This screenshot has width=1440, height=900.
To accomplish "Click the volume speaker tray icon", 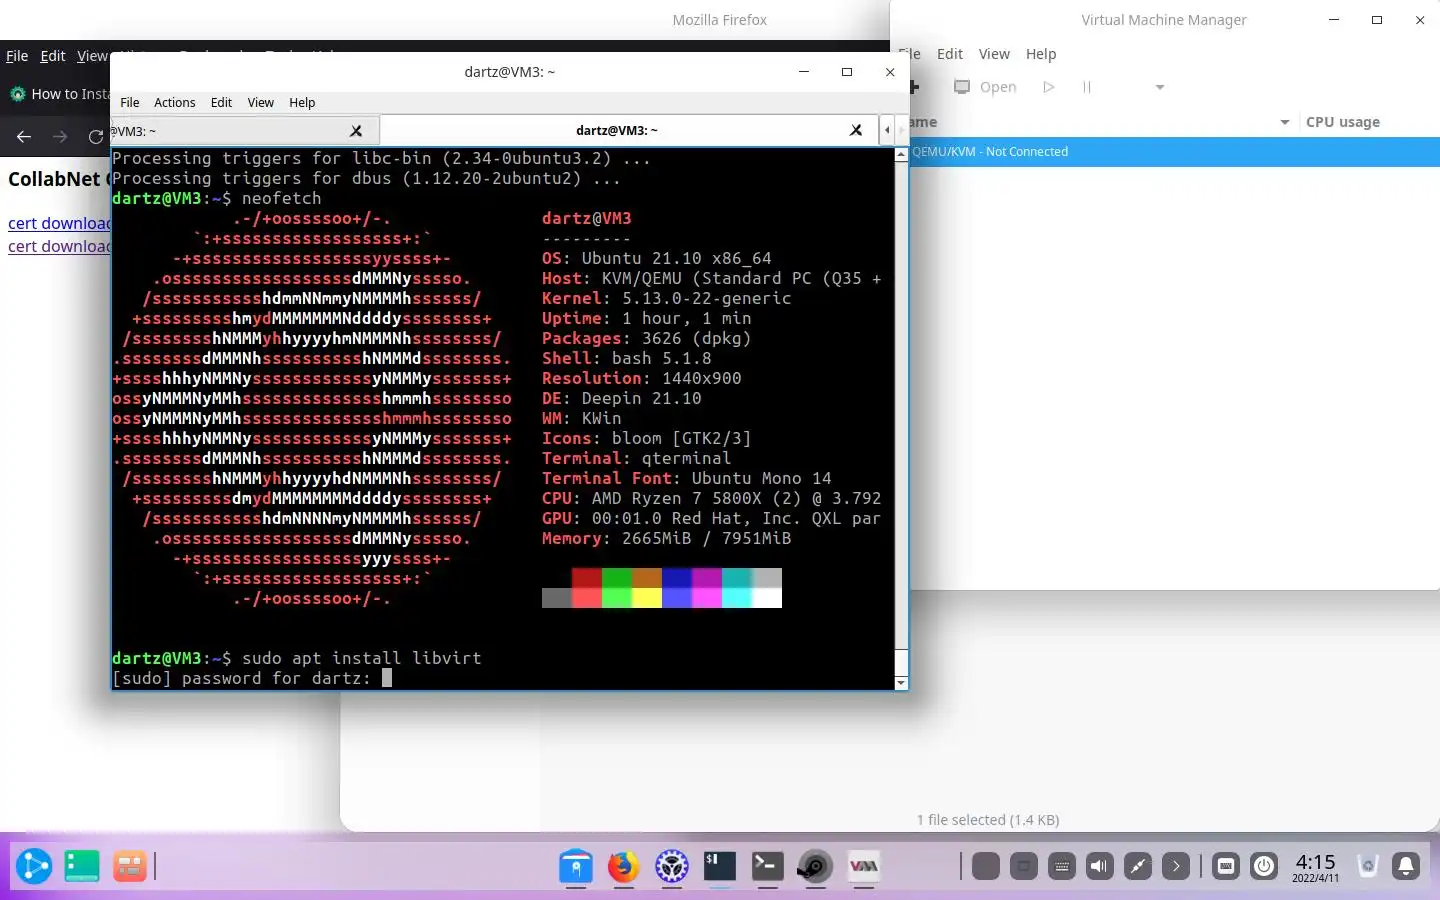I will [x=1100, y=866].
